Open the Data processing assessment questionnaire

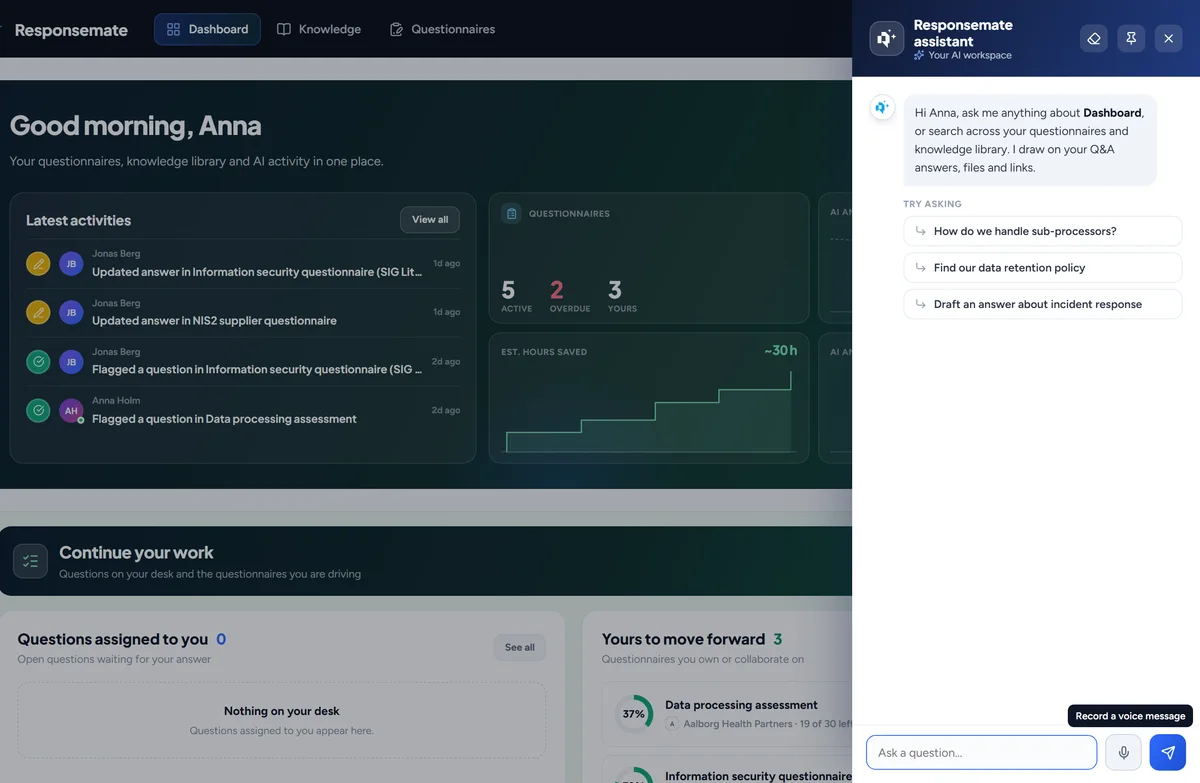point(741,705)
